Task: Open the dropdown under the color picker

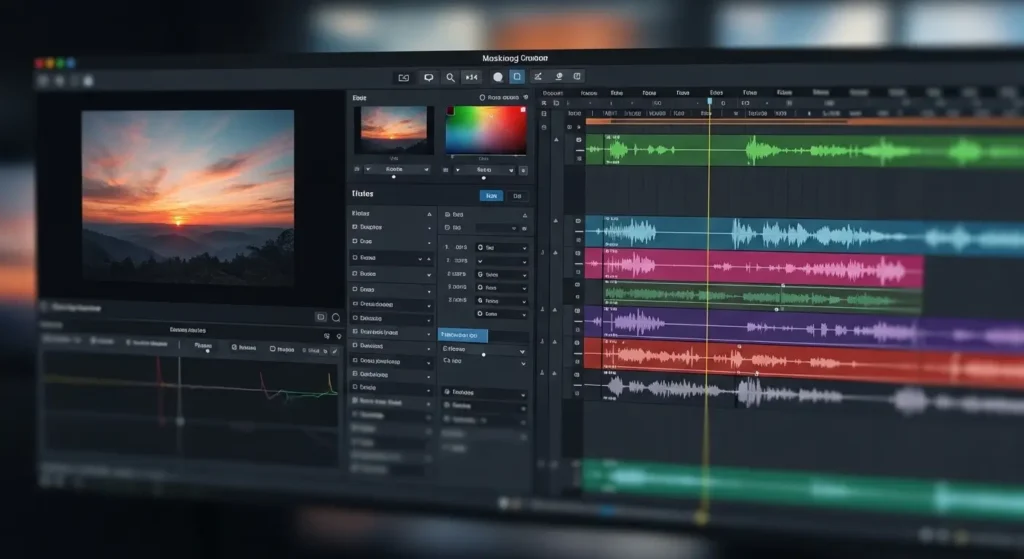Action: click(484, 170)
